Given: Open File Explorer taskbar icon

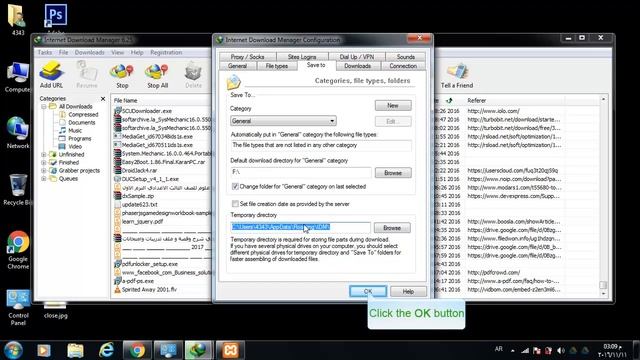Looking at the screenshot, I should point(75,350).
